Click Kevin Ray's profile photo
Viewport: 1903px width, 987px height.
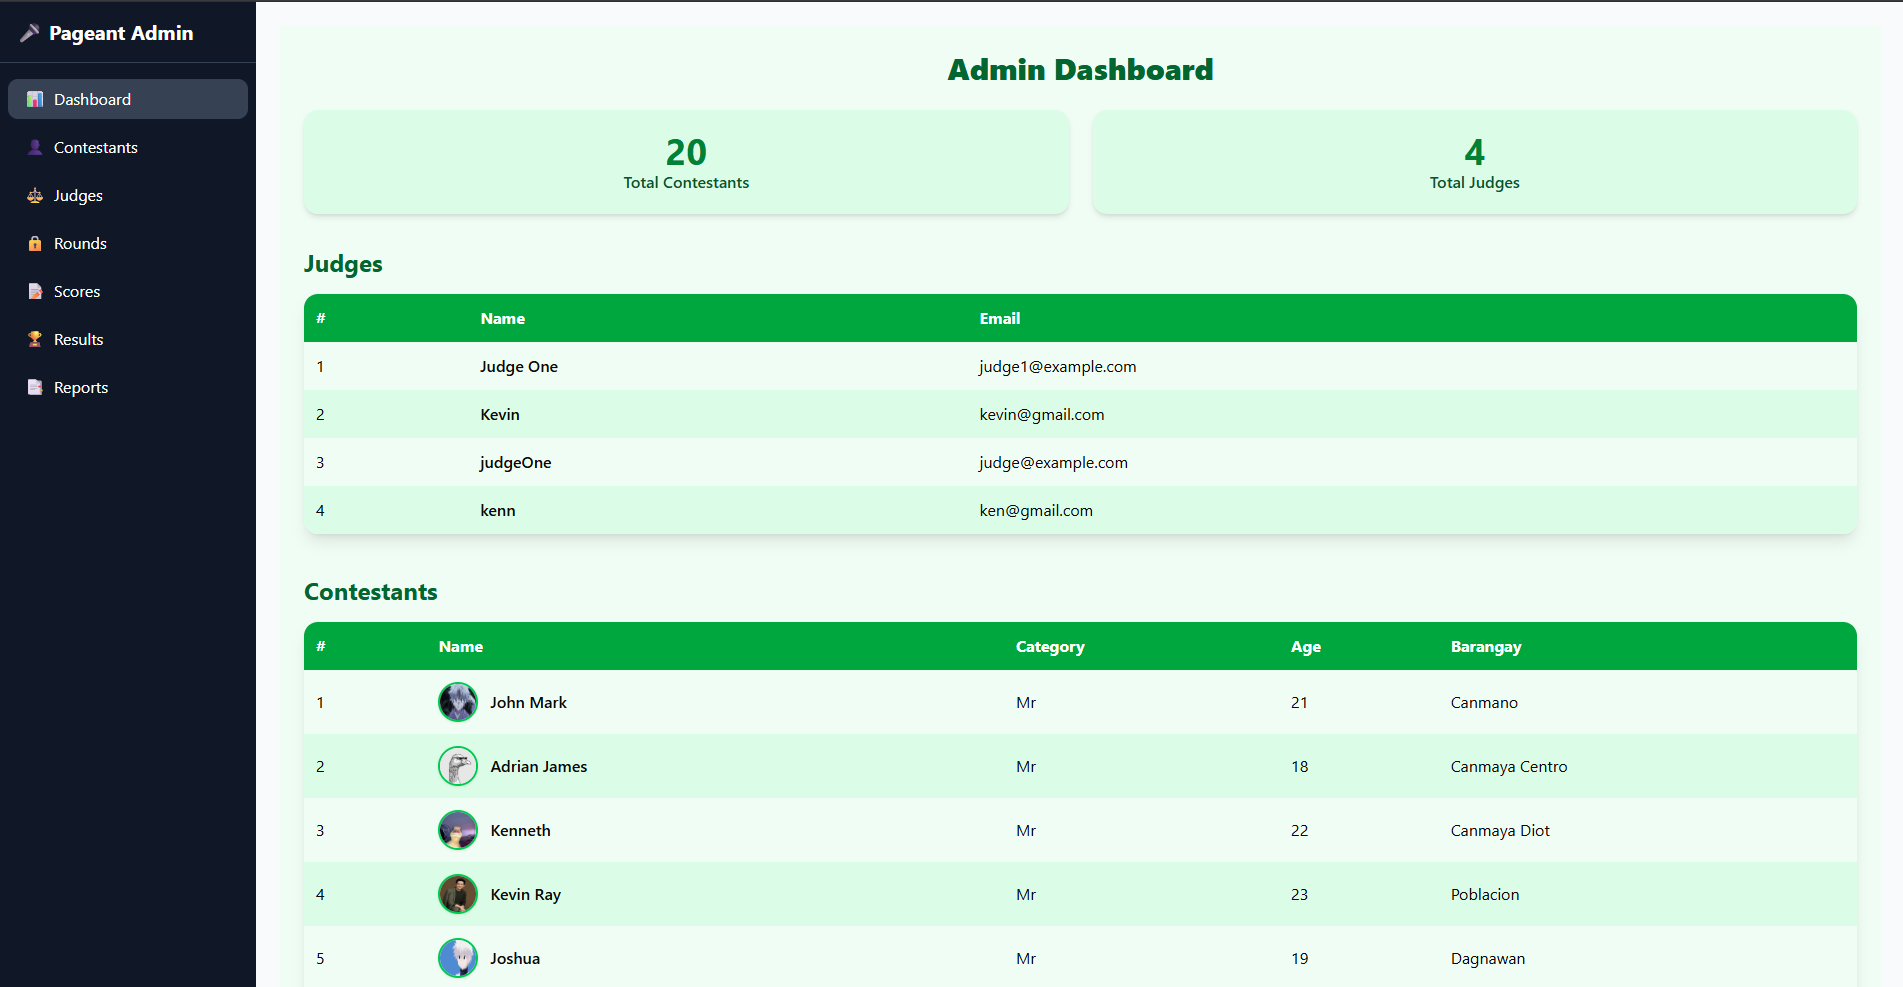pos(457,894)
